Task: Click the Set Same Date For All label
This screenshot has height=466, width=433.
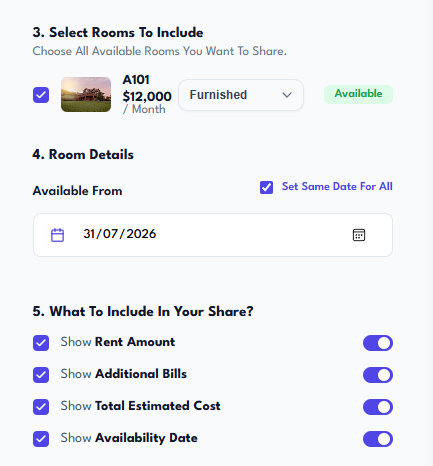Action: (337, 186)
